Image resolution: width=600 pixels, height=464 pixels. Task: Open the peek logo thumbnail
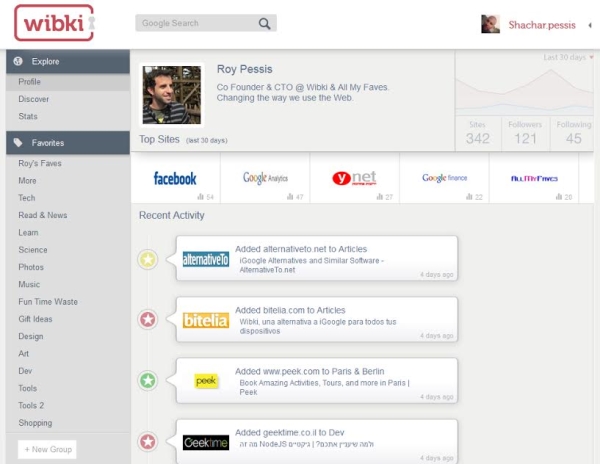pos(206,381)
